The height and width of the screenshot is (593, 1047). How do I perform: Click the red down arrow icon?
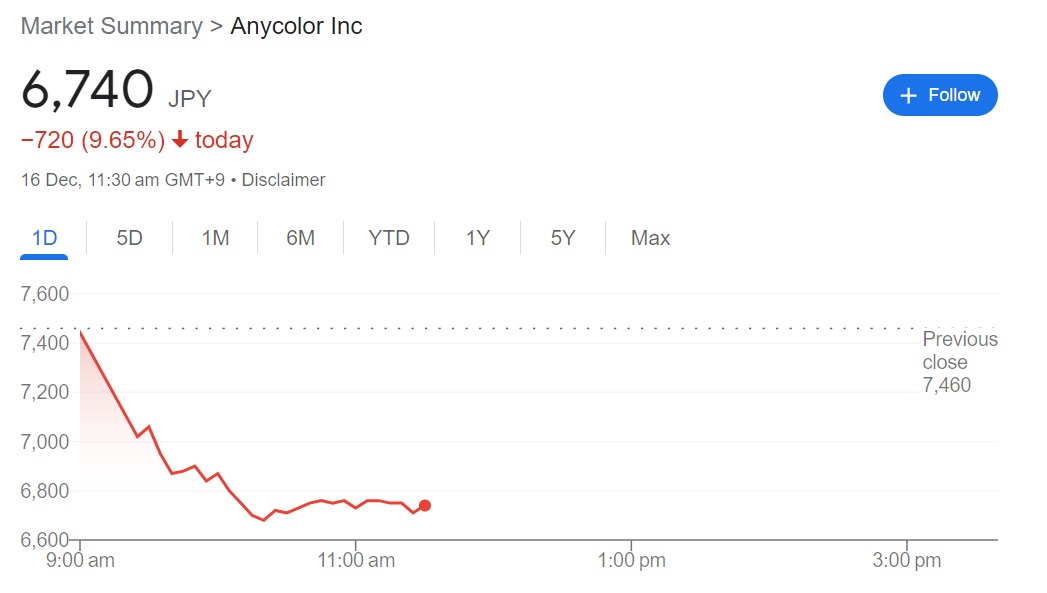[x=180, y=139]
